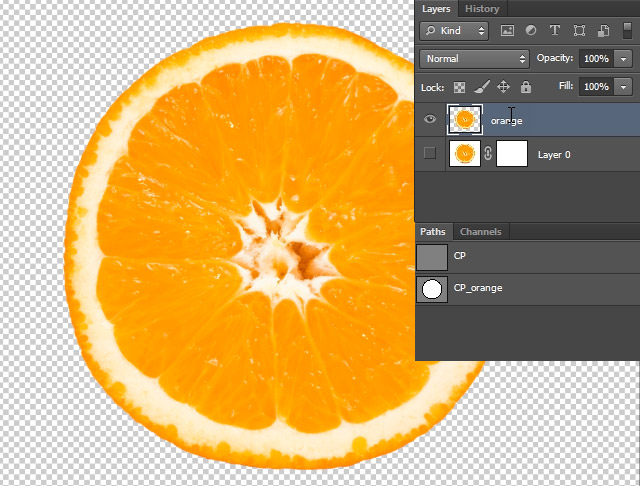Filter layers by type layers icon
Screen dimensions: 640x486
(x=555, y=30)
